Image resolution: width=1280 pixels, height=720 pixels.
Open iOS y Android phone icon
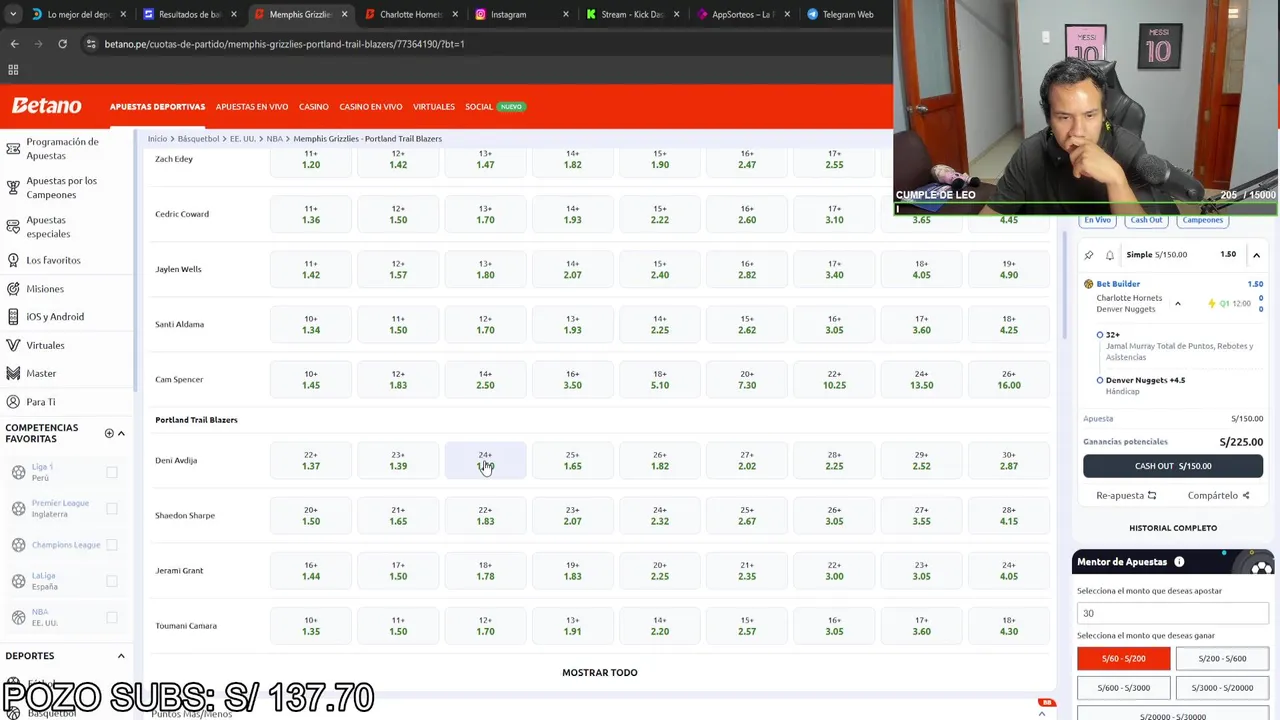point(13,317)
